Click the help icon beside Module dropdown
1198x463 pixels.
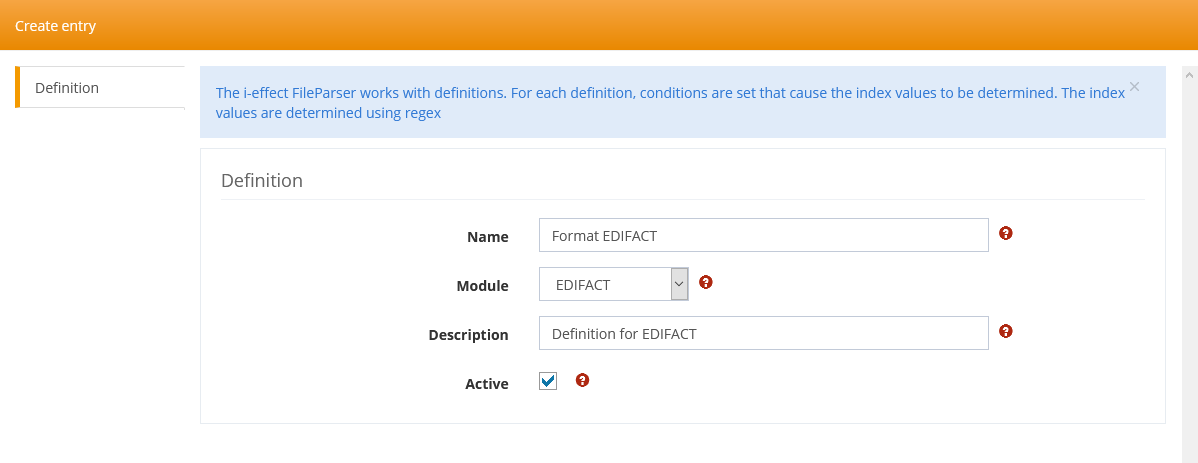coord(705,282)
